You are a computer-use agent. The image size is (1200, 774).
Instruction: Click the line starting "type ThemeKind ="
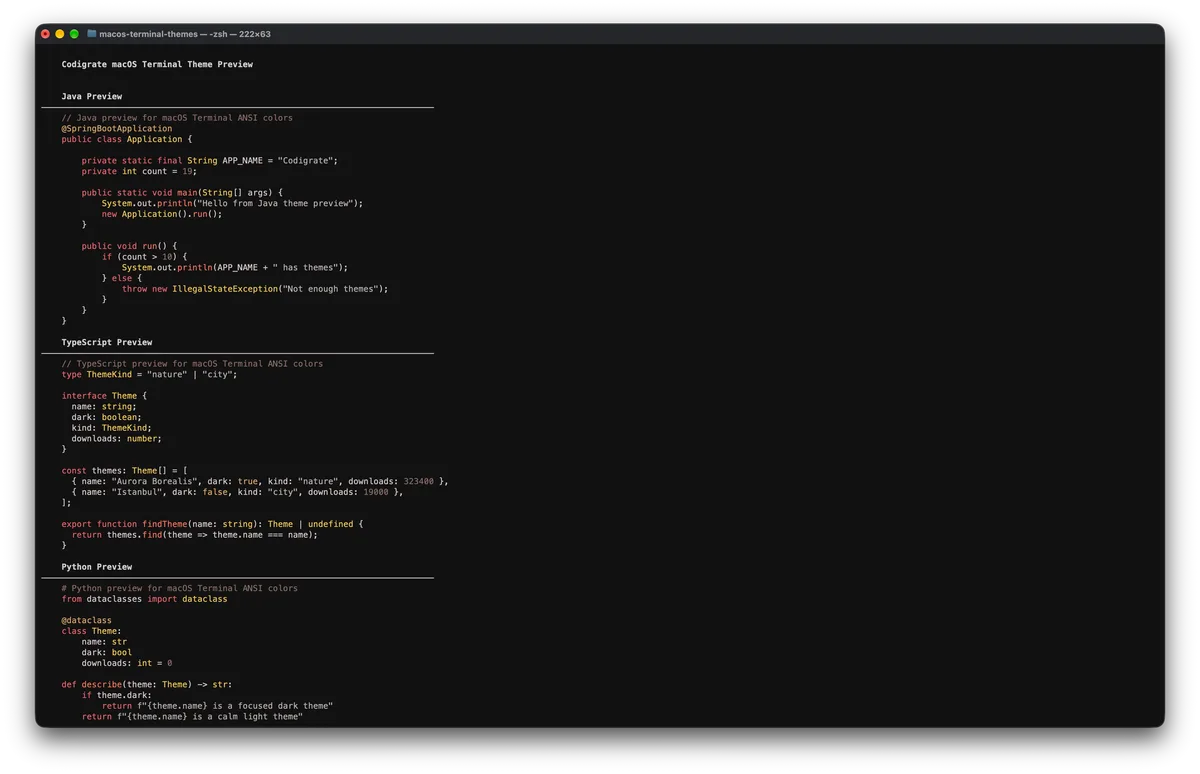click(150, 374)
